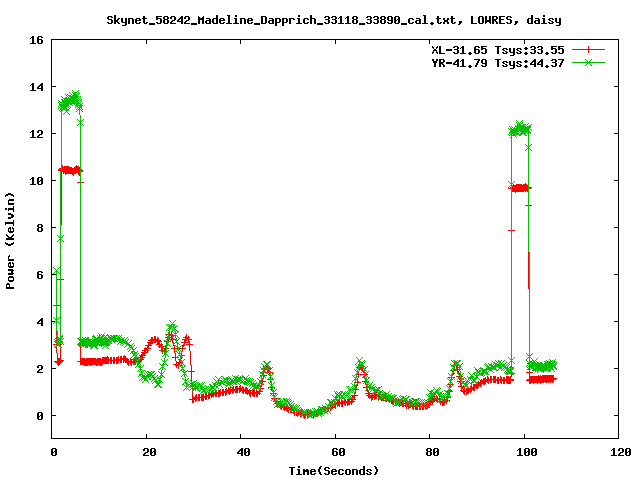Click the red line sample in the legend

coord(588,50)
